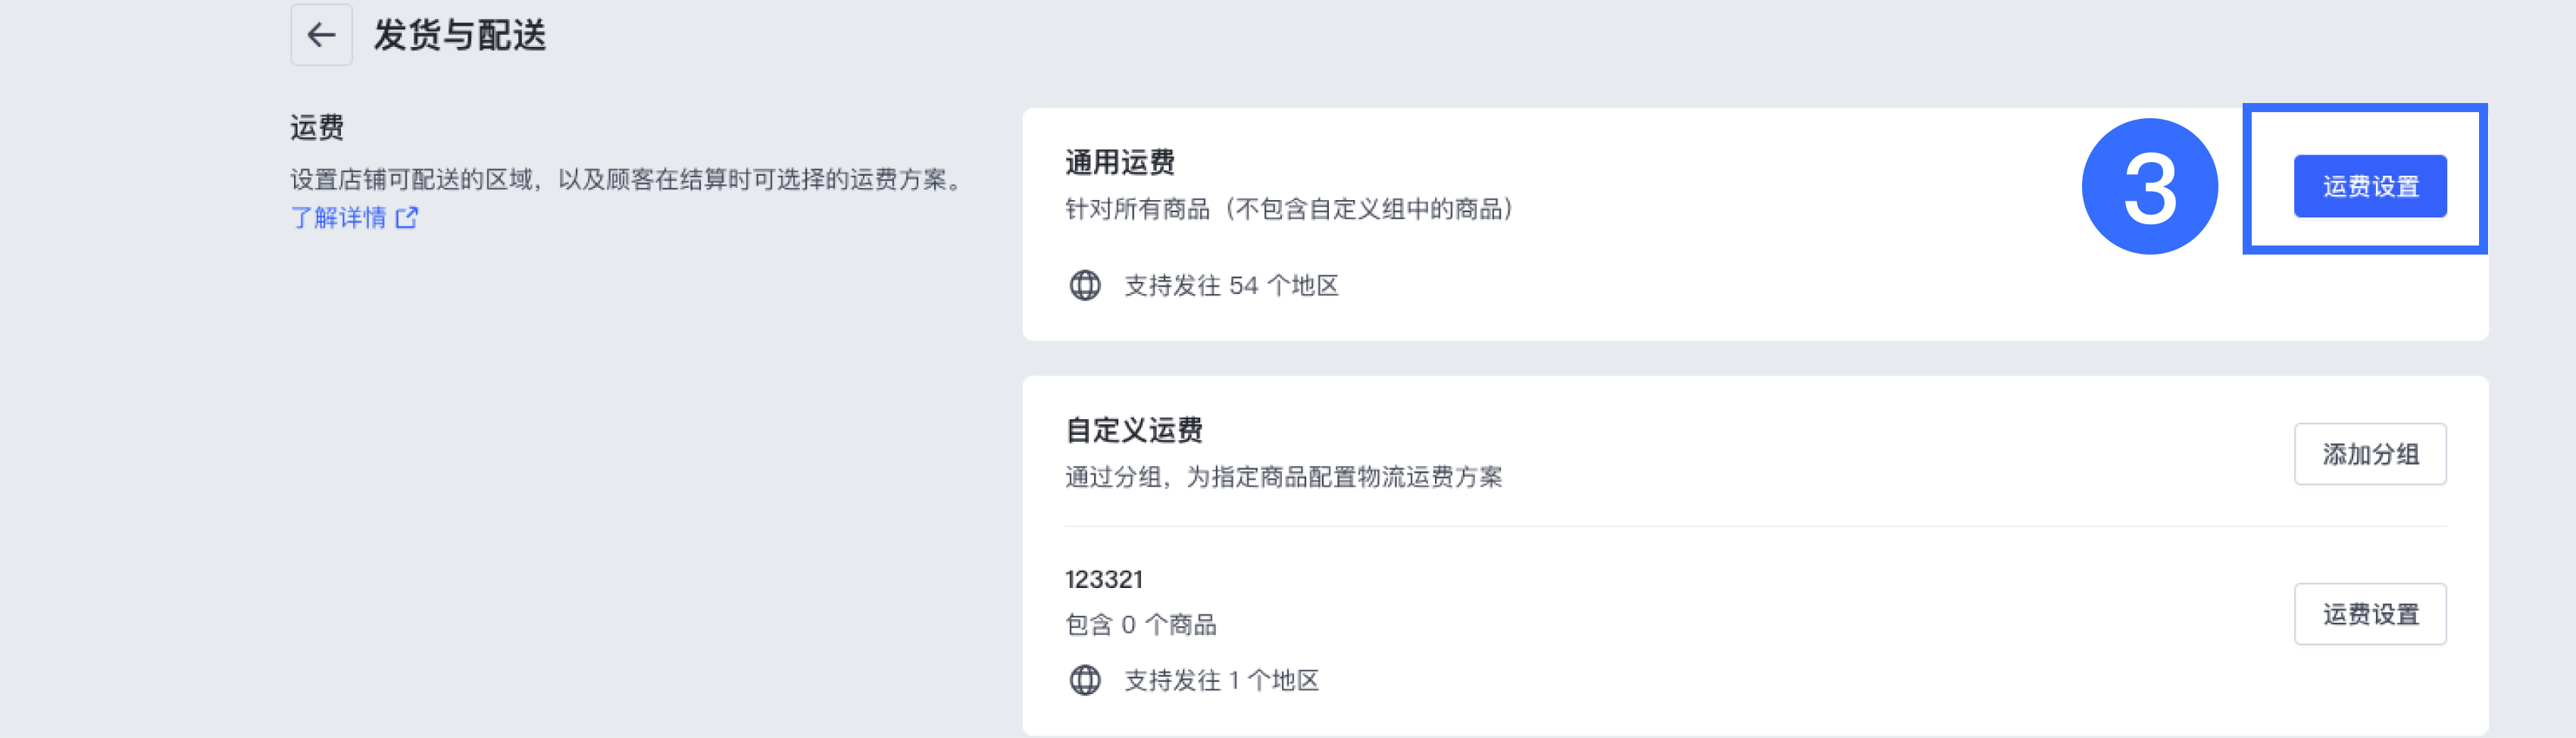Click the 通用运费 card heading
The height and width of the screenshot is (738, 2576).
coord(1120,162)
